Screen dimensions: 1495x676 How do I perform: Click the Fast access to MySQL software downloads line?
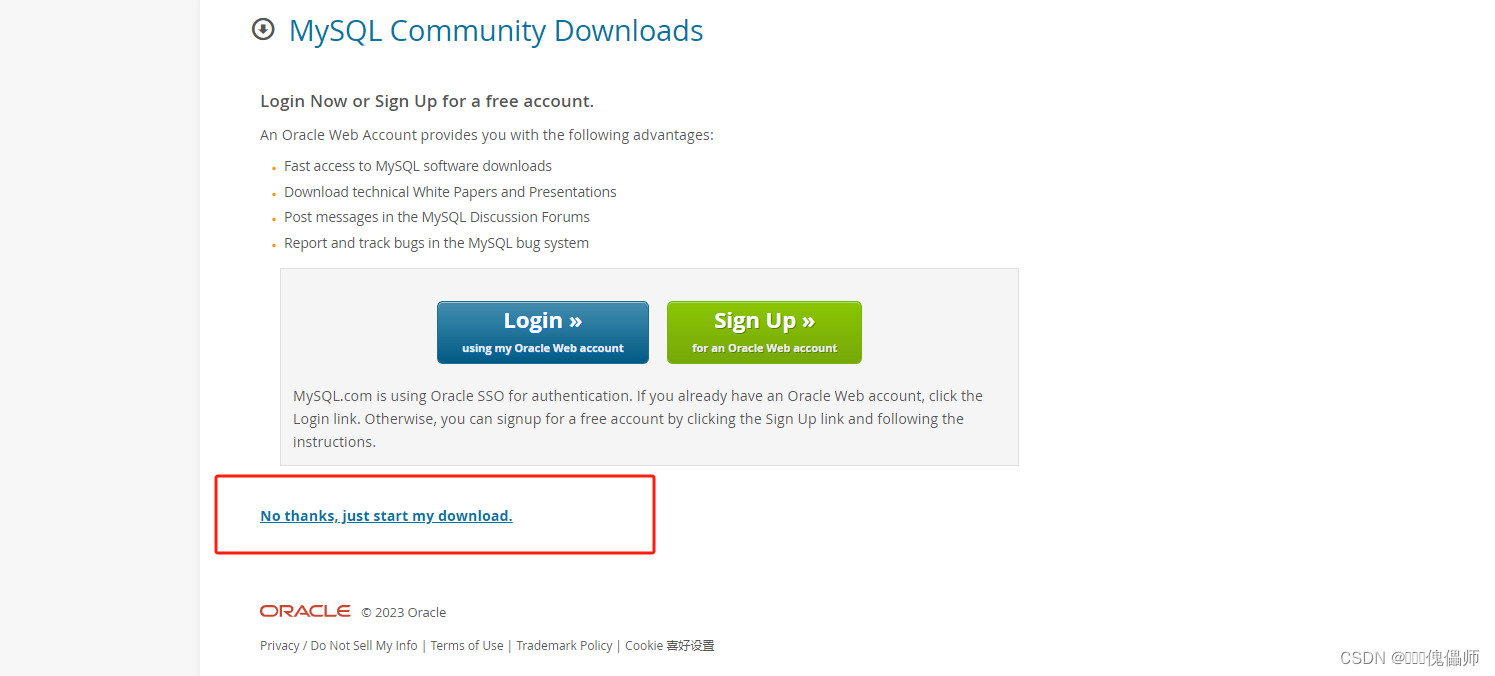418,166
